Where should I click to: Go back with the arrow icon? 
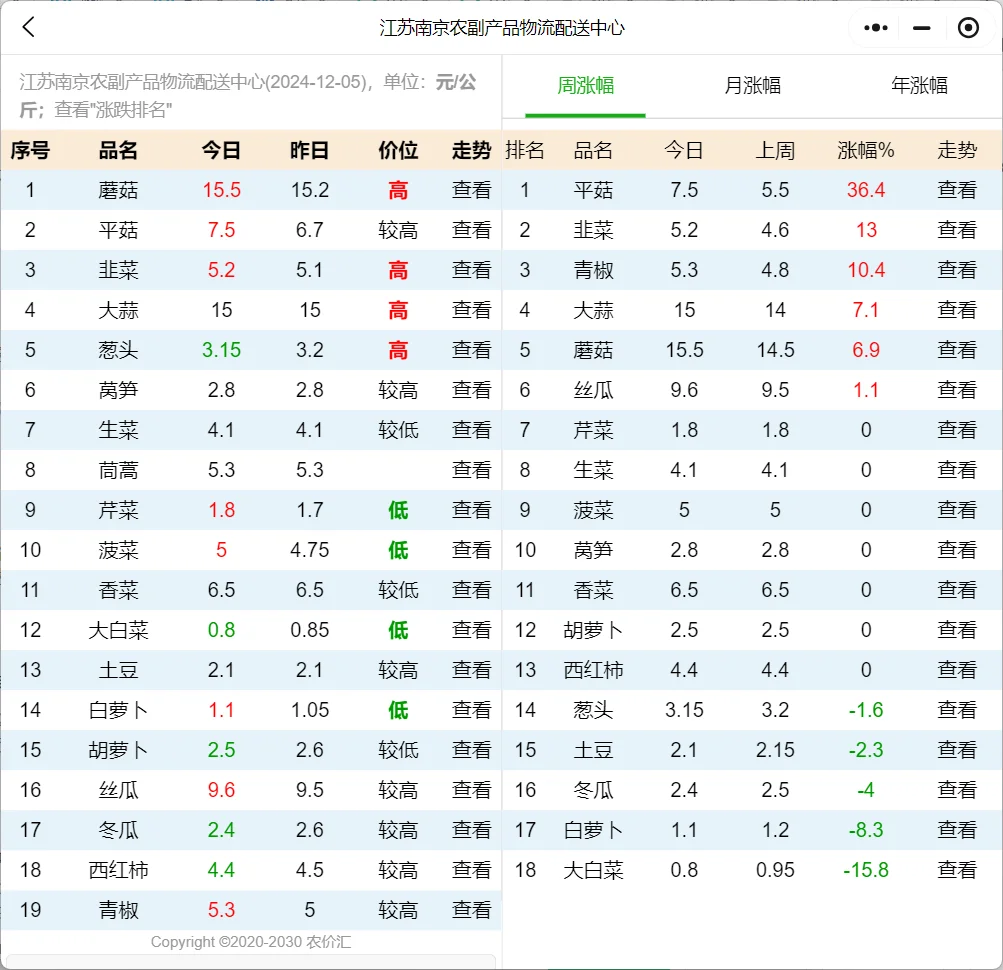point(28,28)
